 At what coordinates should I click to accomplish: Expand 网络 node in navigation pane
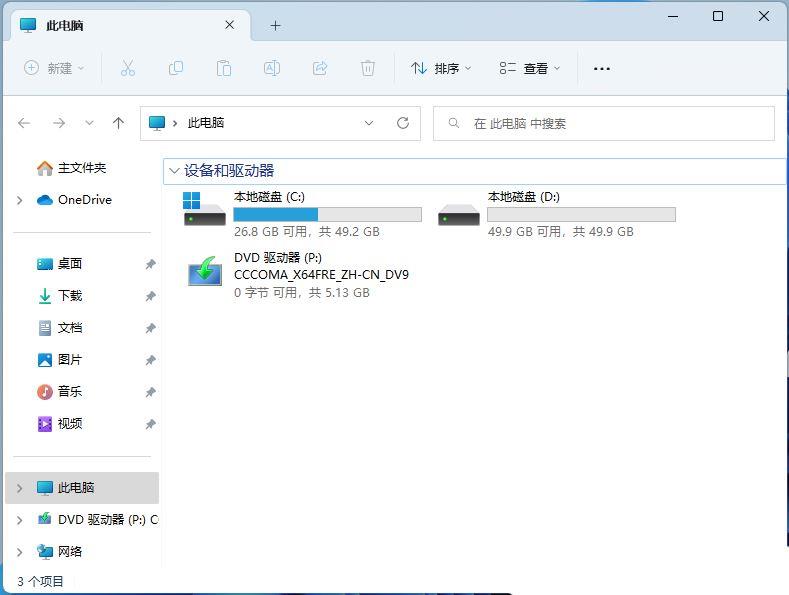coord(20,552)
